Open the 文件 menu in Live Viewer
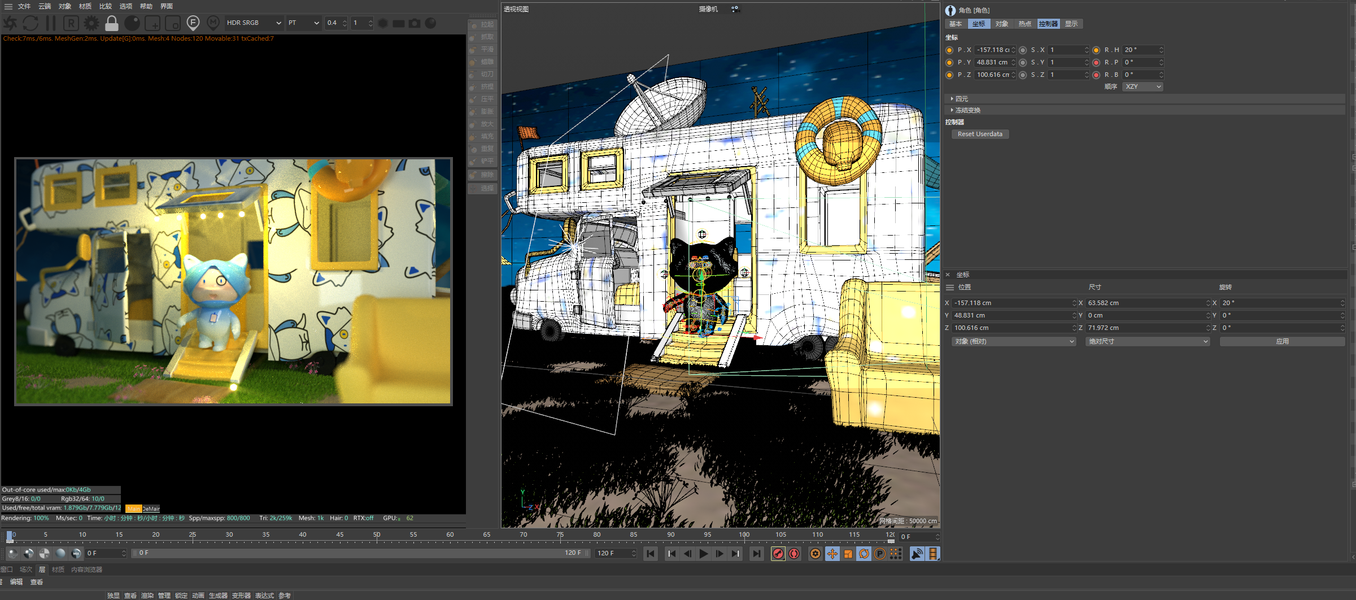 click(24, 6)
